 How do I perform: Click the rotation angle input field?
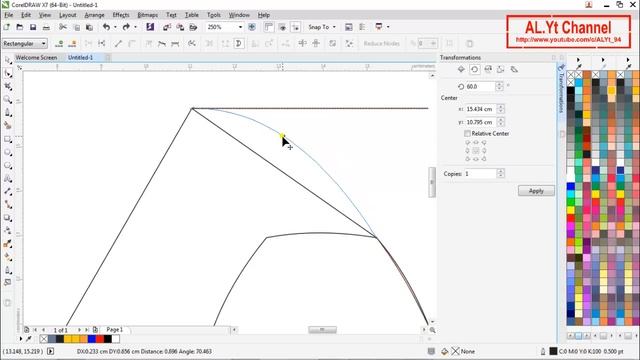[480, 87]
